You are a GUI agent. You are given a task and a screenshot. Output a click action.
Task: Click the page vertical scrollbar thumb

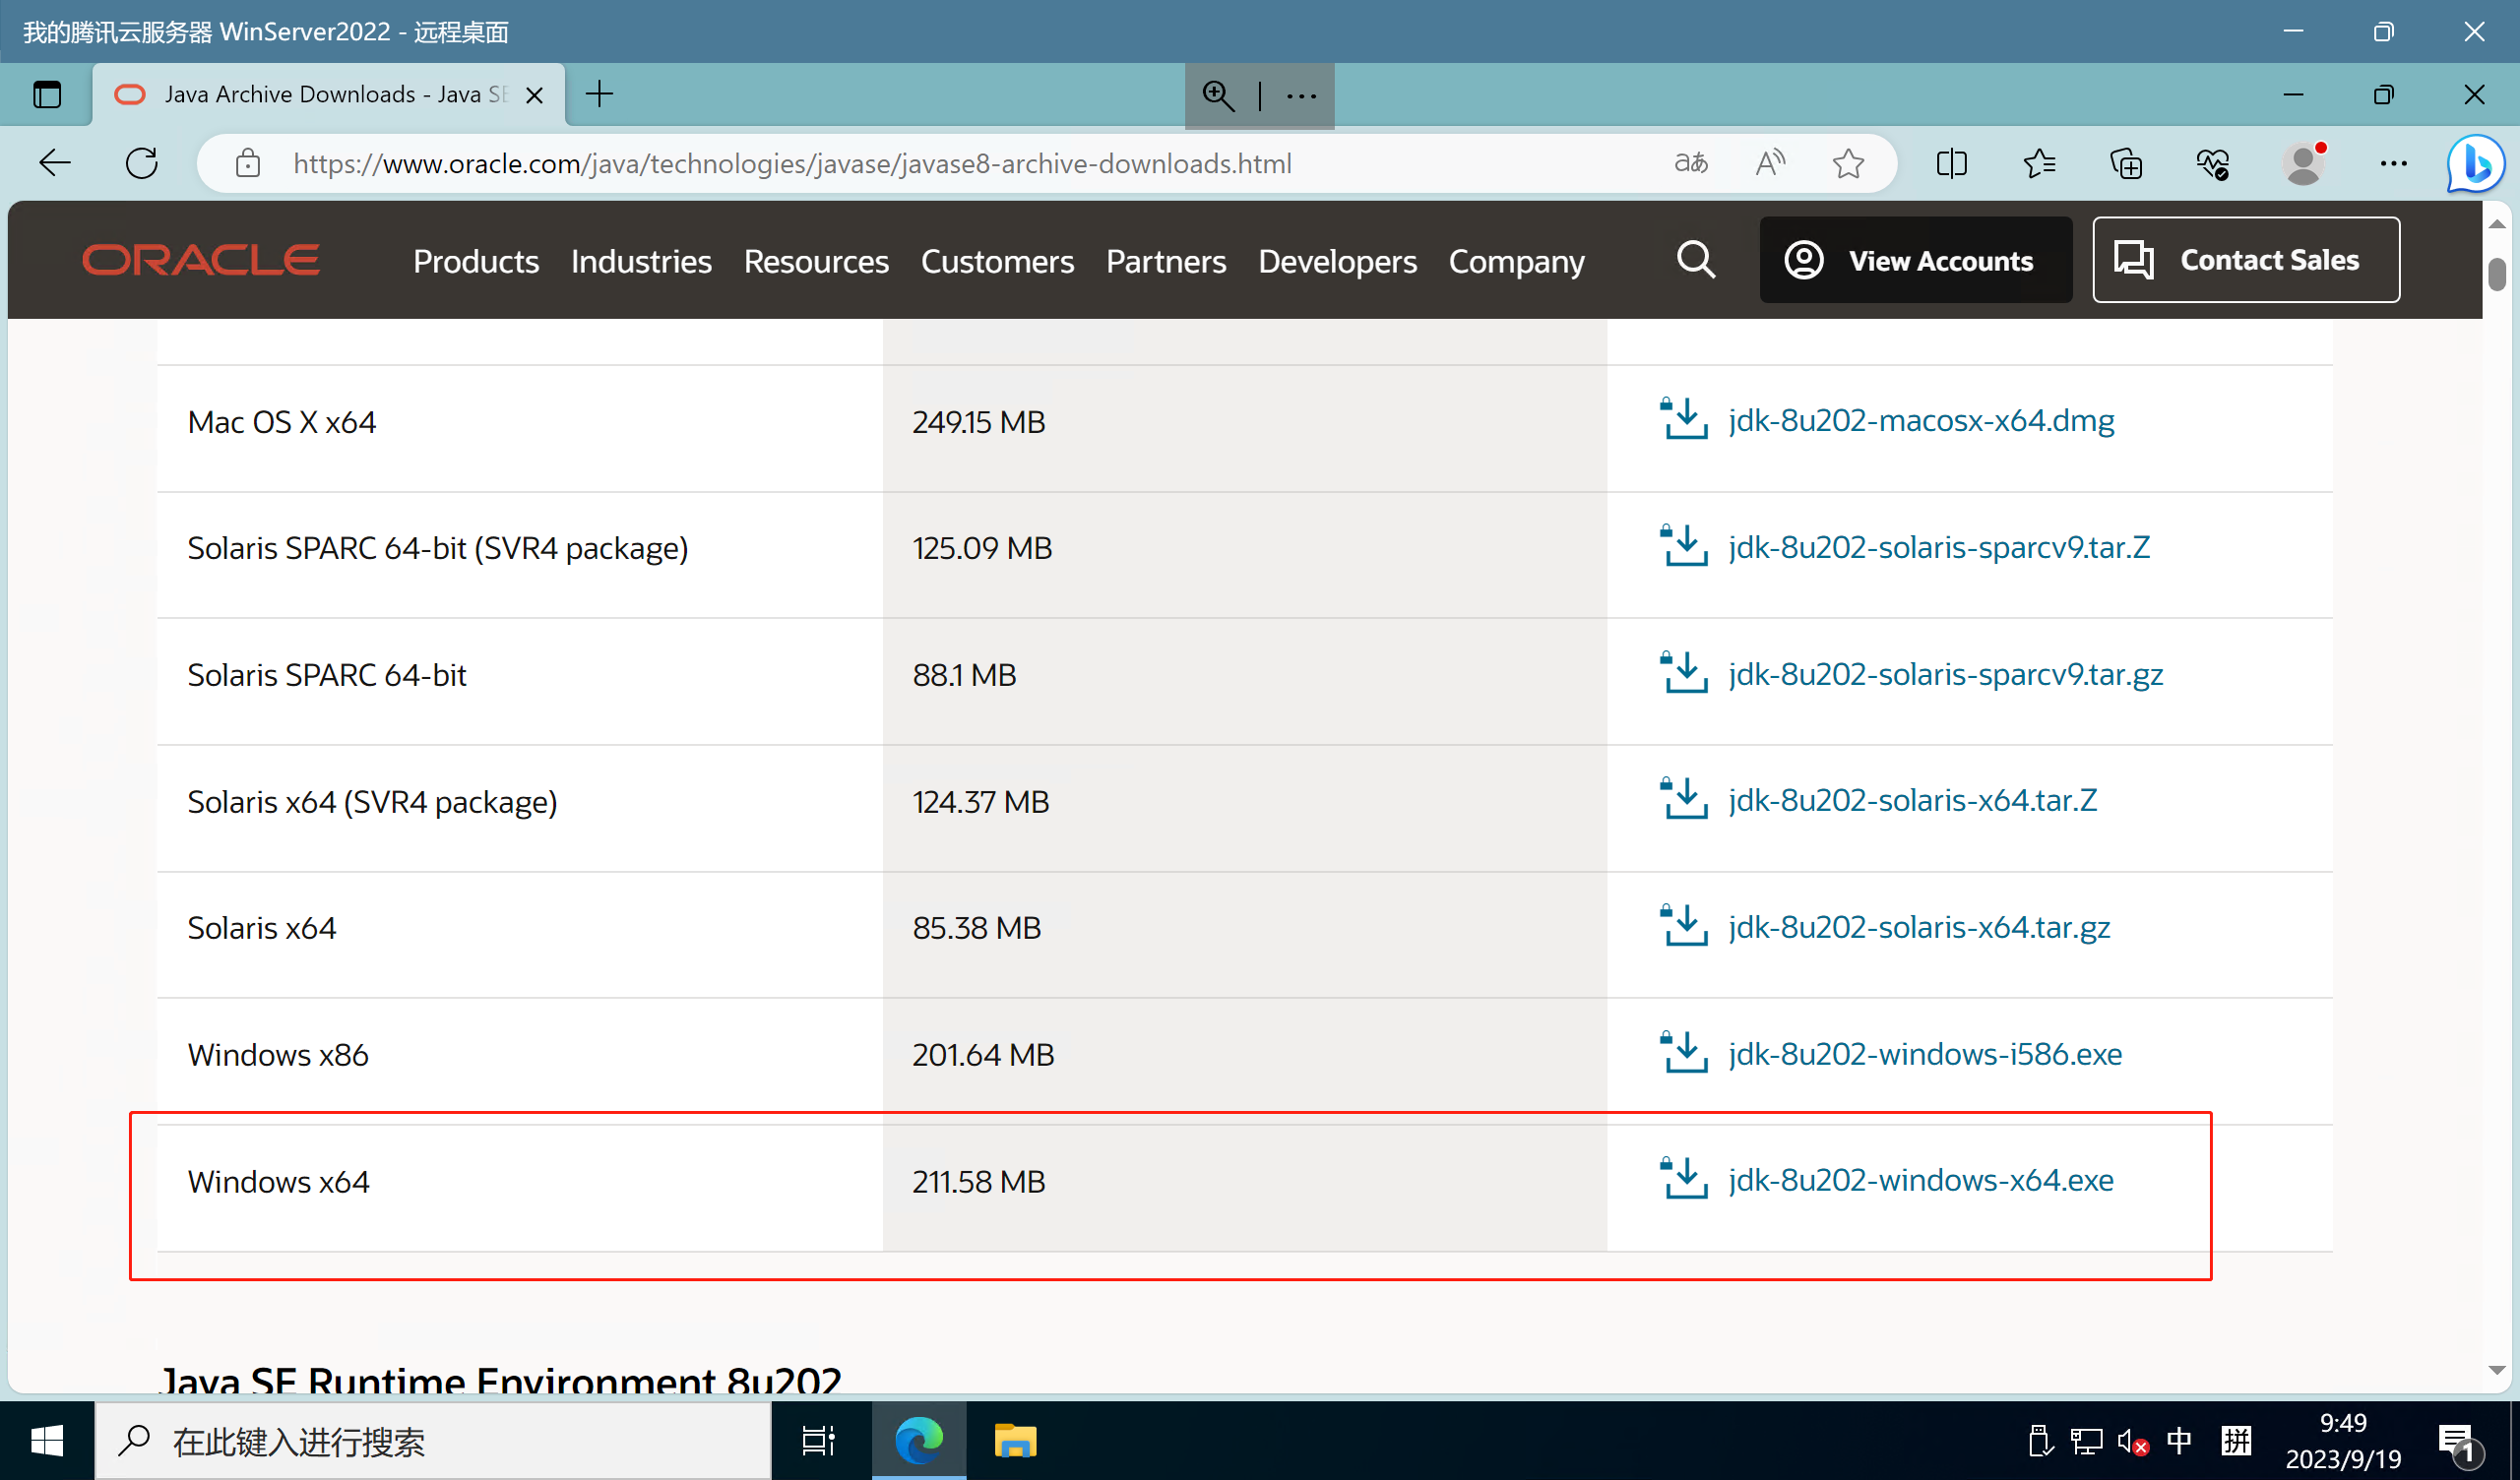pos(2497,274)
